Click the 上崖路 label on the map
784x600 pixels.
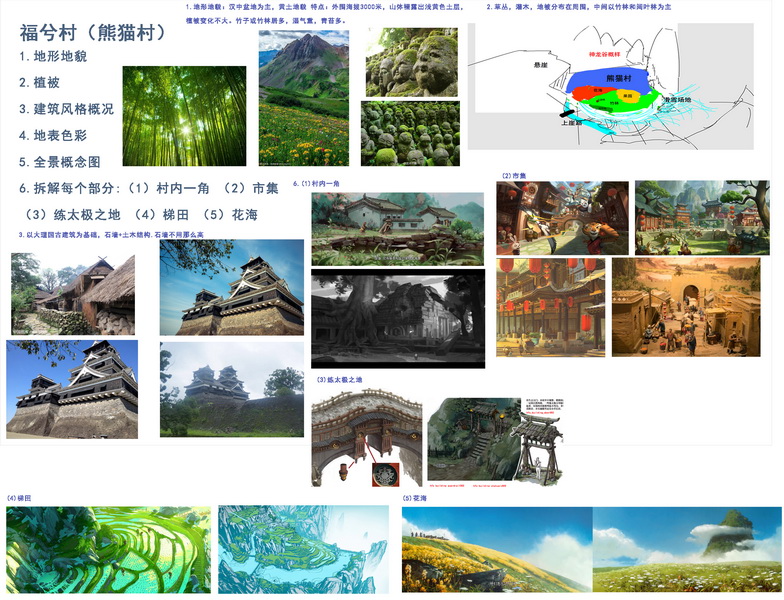(x=572, y=122)
